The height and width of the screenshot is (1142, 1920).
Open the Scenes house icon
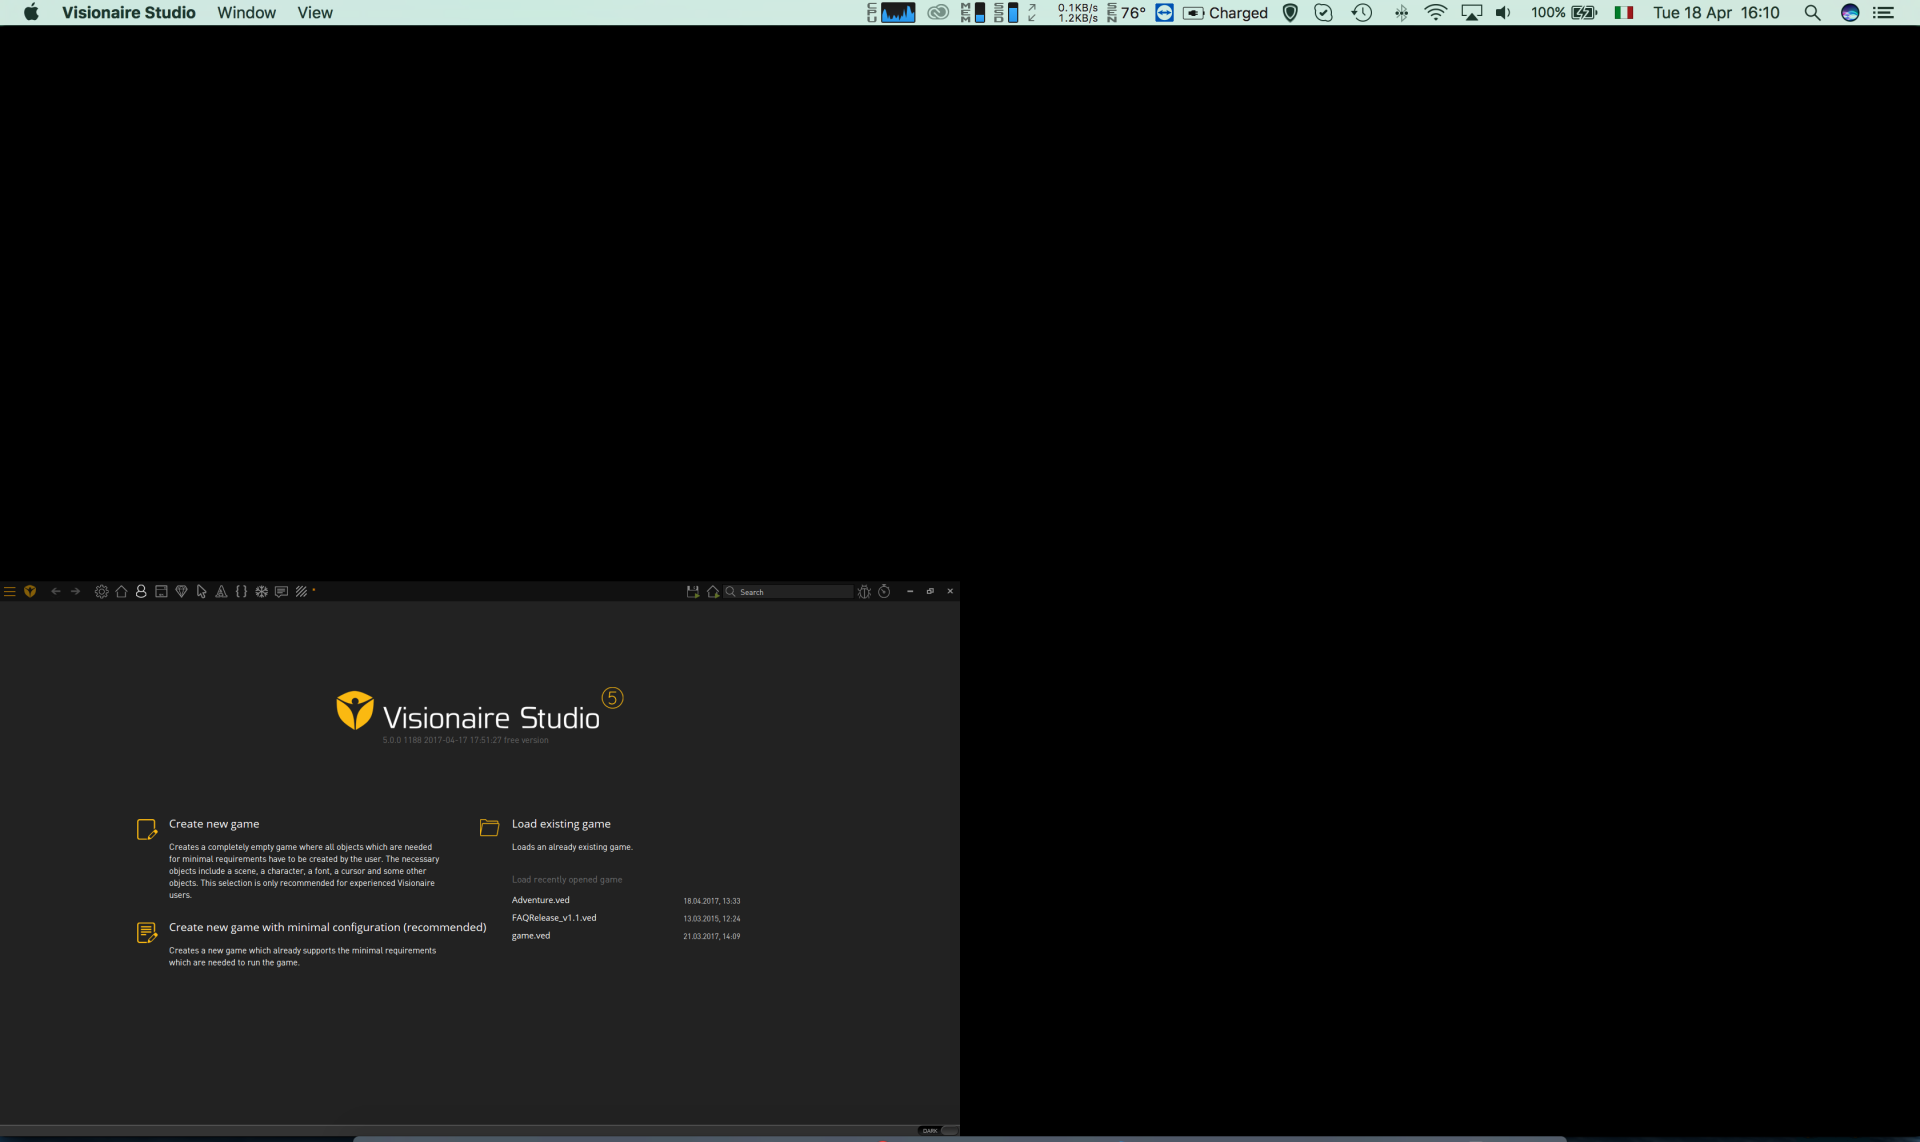pyautogui.click(x=121, y=592)
